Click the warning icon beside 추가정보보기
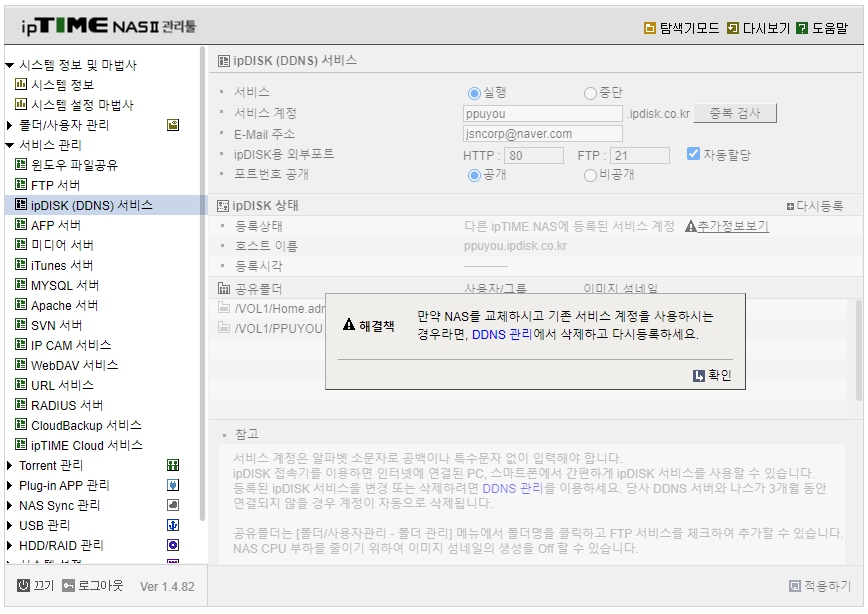 [690, 226]
